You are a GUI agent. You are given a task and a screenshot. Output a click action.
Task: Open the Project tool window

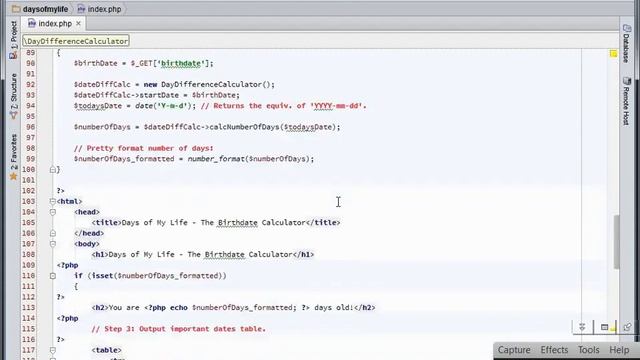coord(13,40)
